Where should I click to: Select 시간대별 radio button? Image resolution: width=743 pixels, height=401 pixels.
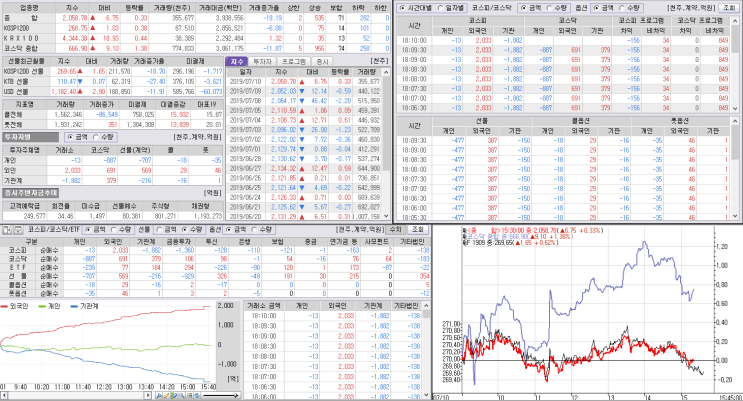click(x=402, y=8)
